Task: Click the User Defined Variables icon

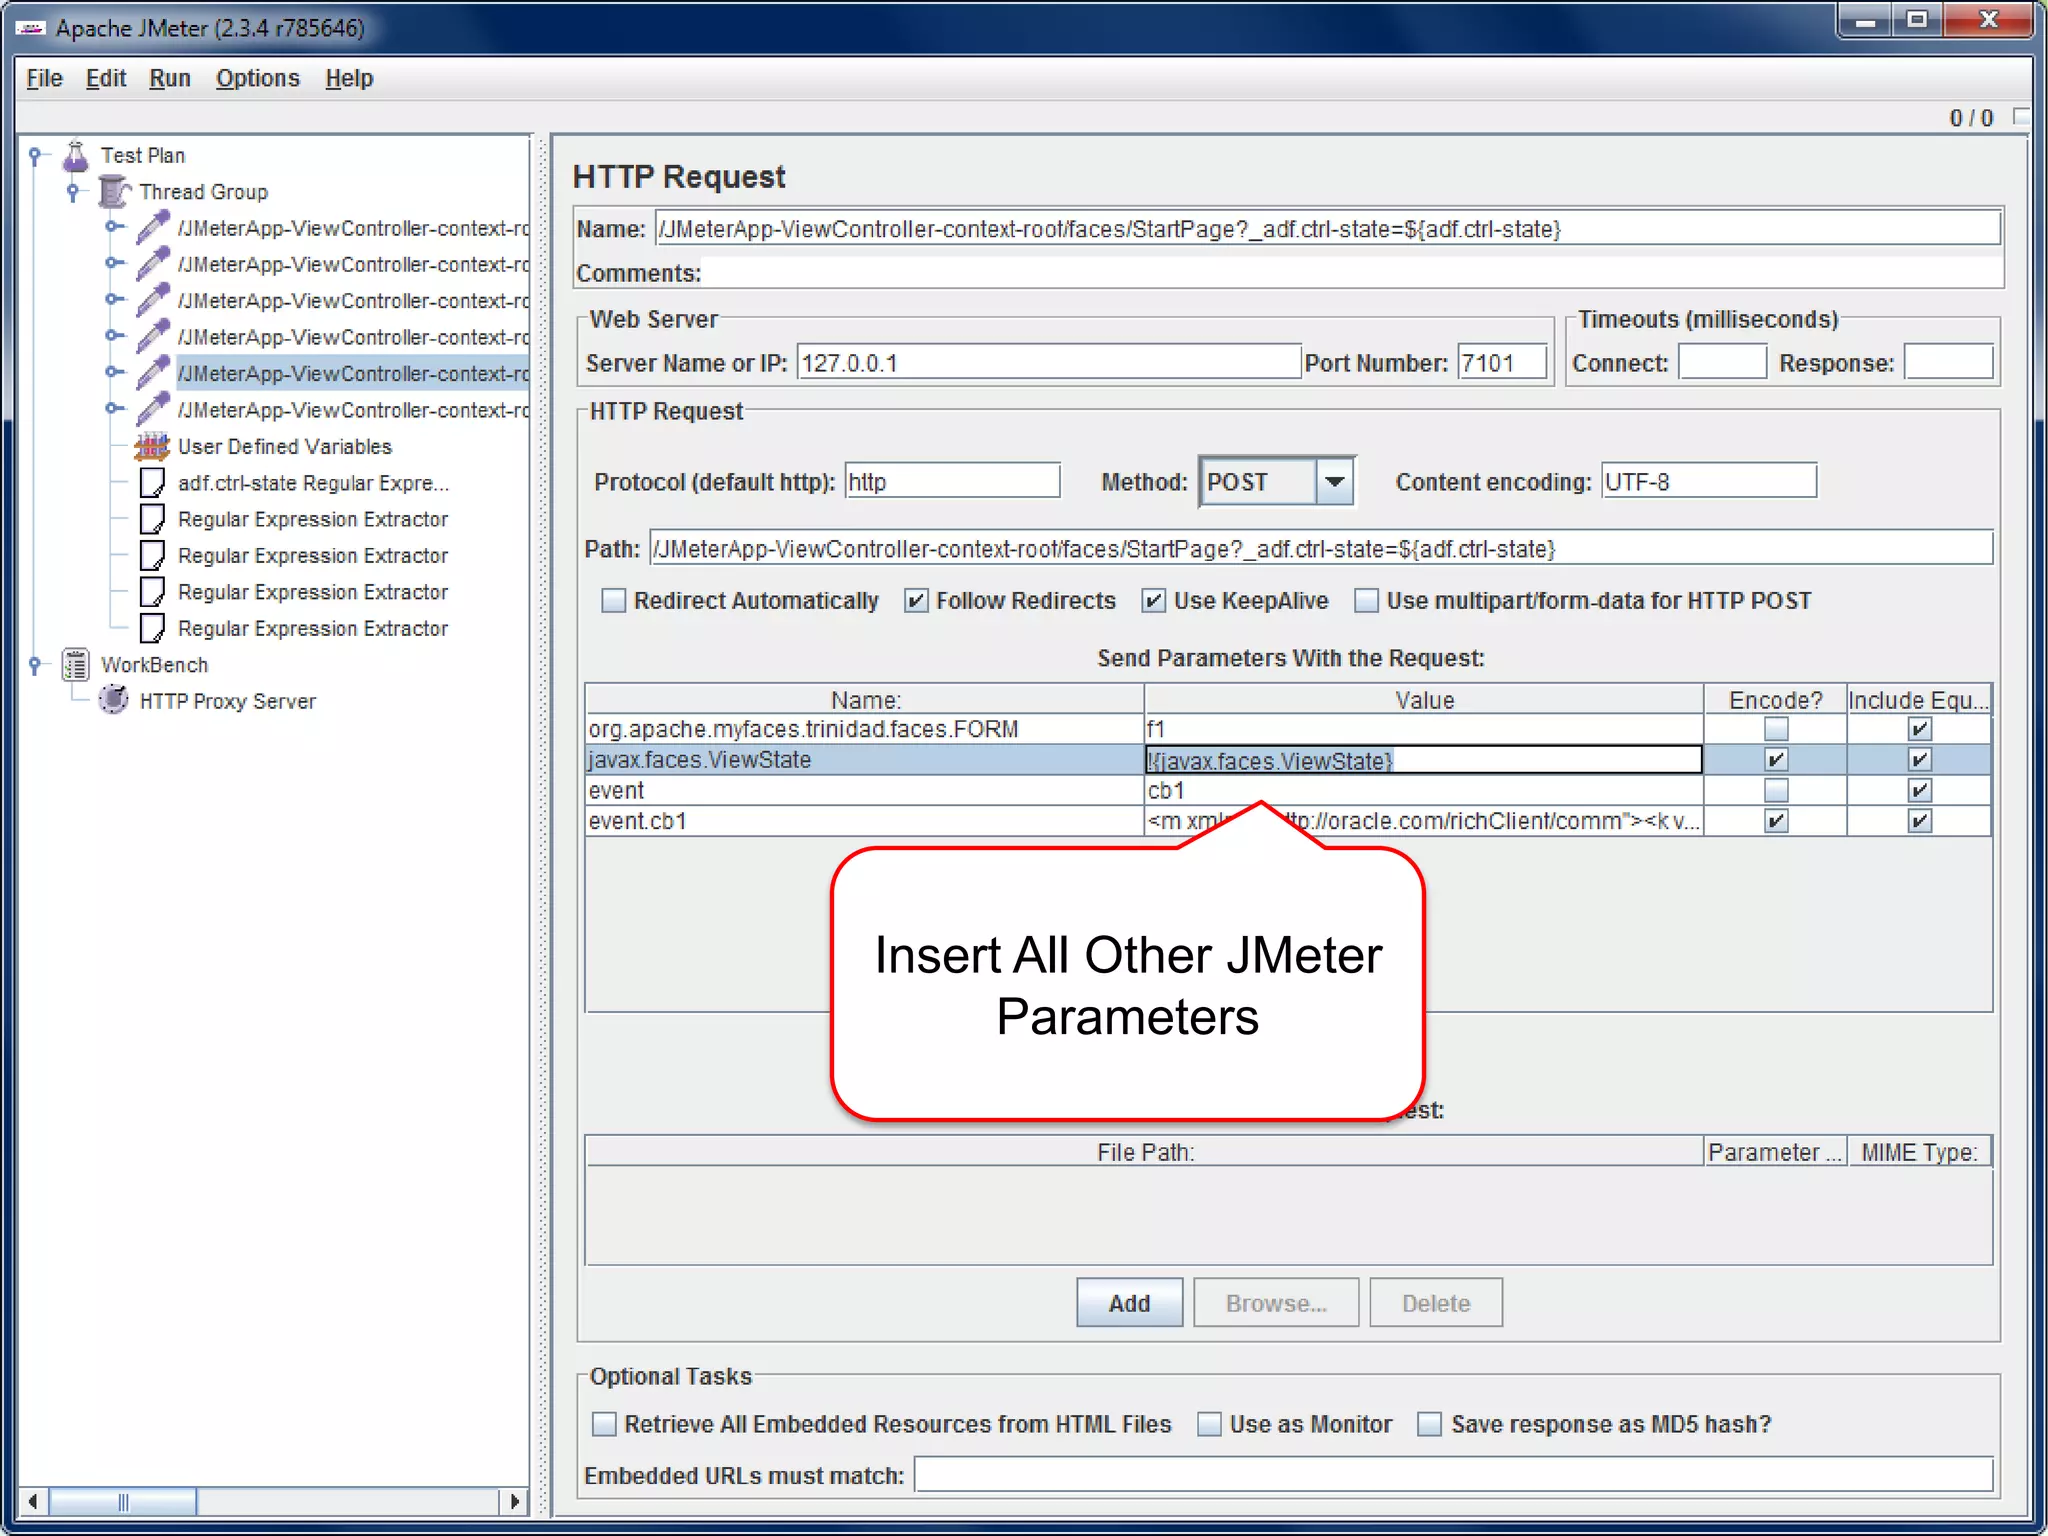Action: (x=152, y=446)
